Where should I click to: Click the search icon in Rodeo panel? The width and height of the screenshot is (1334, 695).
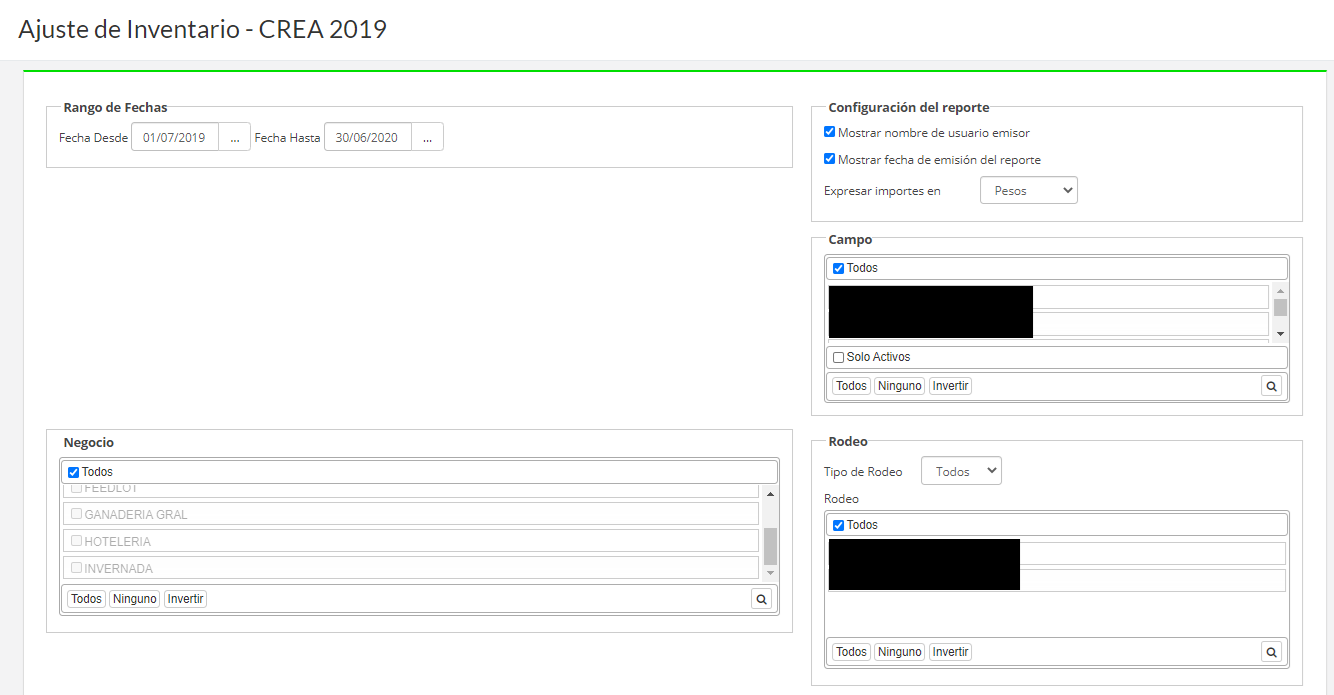tap(1271, 652)
